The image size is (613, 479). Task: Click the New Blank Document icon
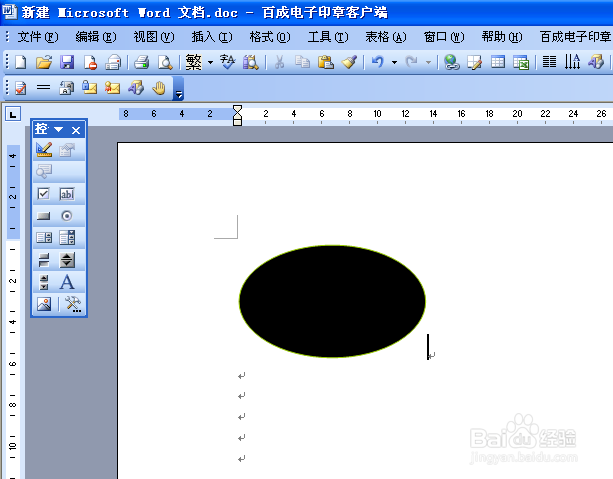click(21, 62)
